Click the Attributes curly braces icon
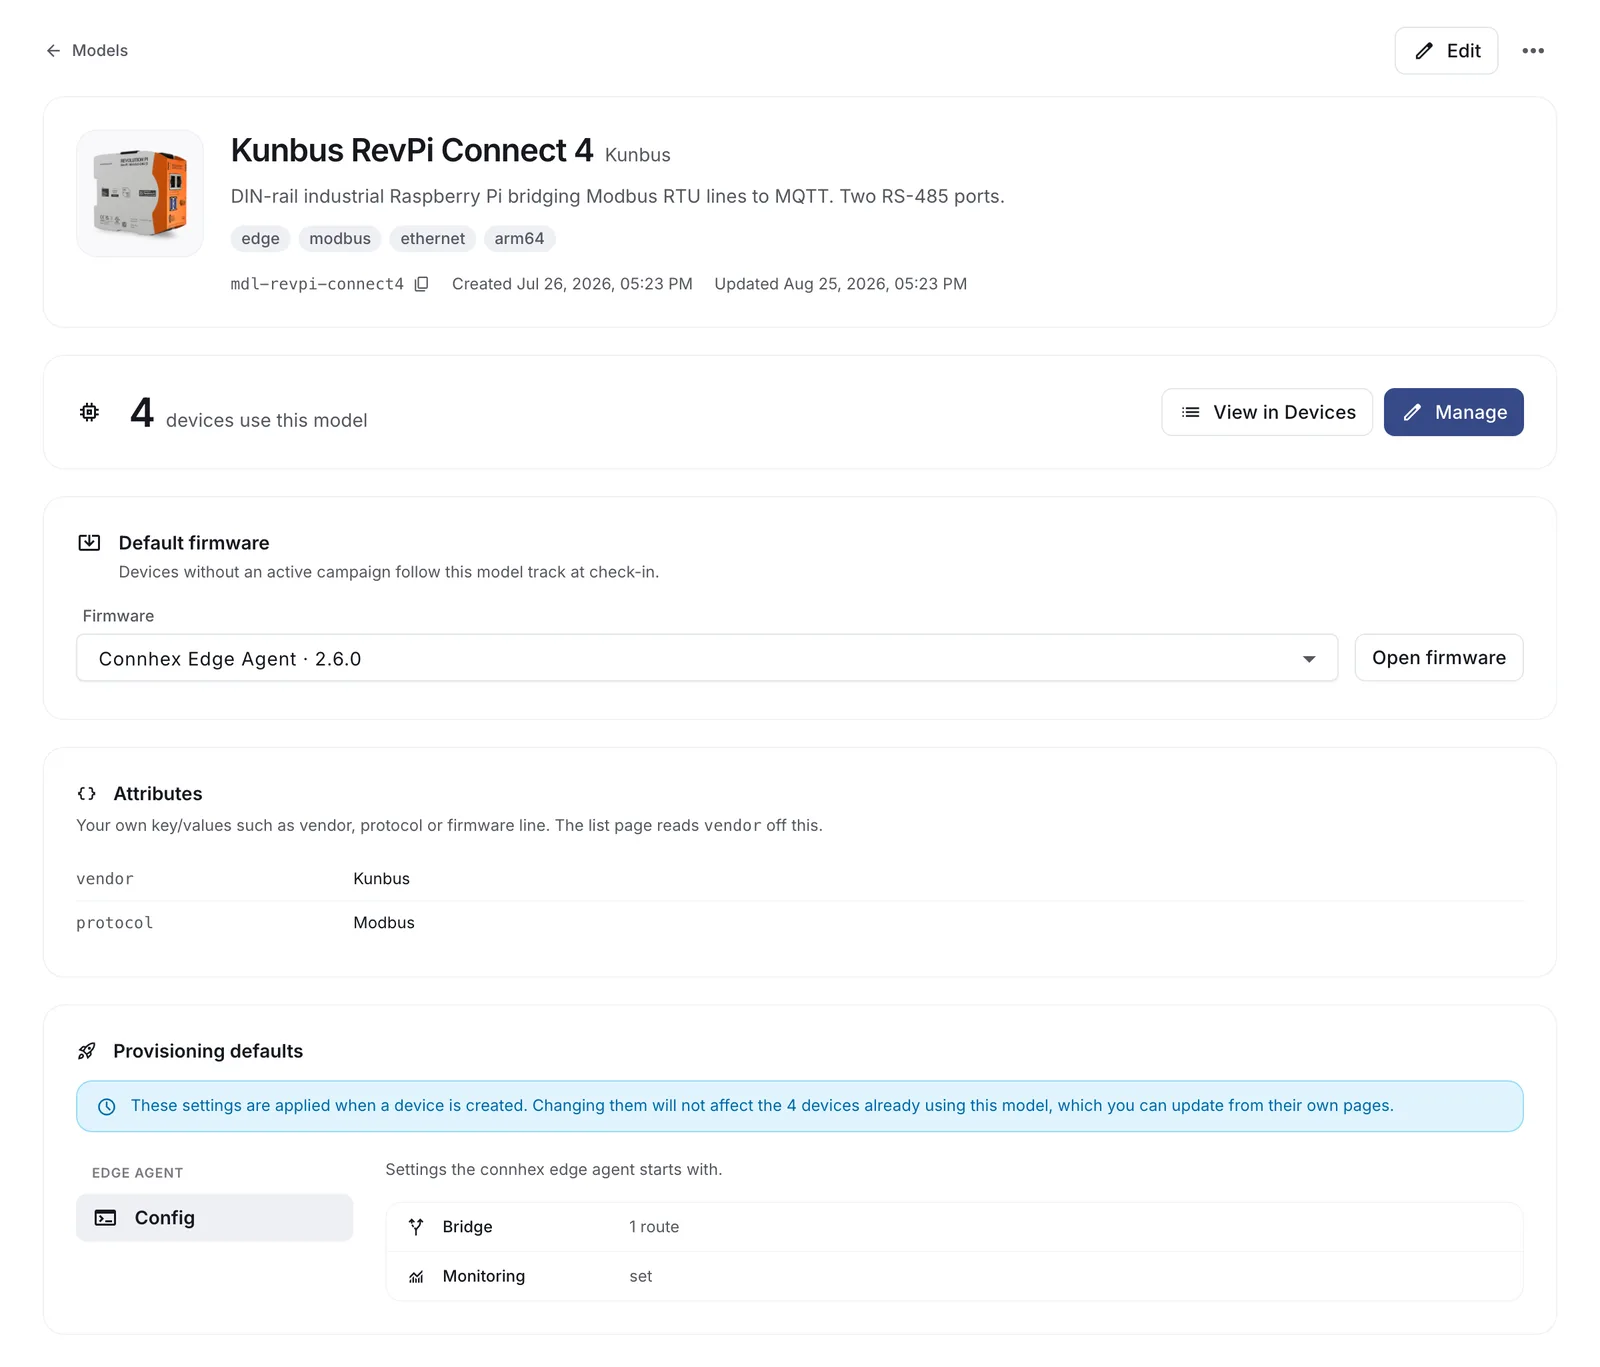This screenshot has width=1600, height=1367. [87, 794]
